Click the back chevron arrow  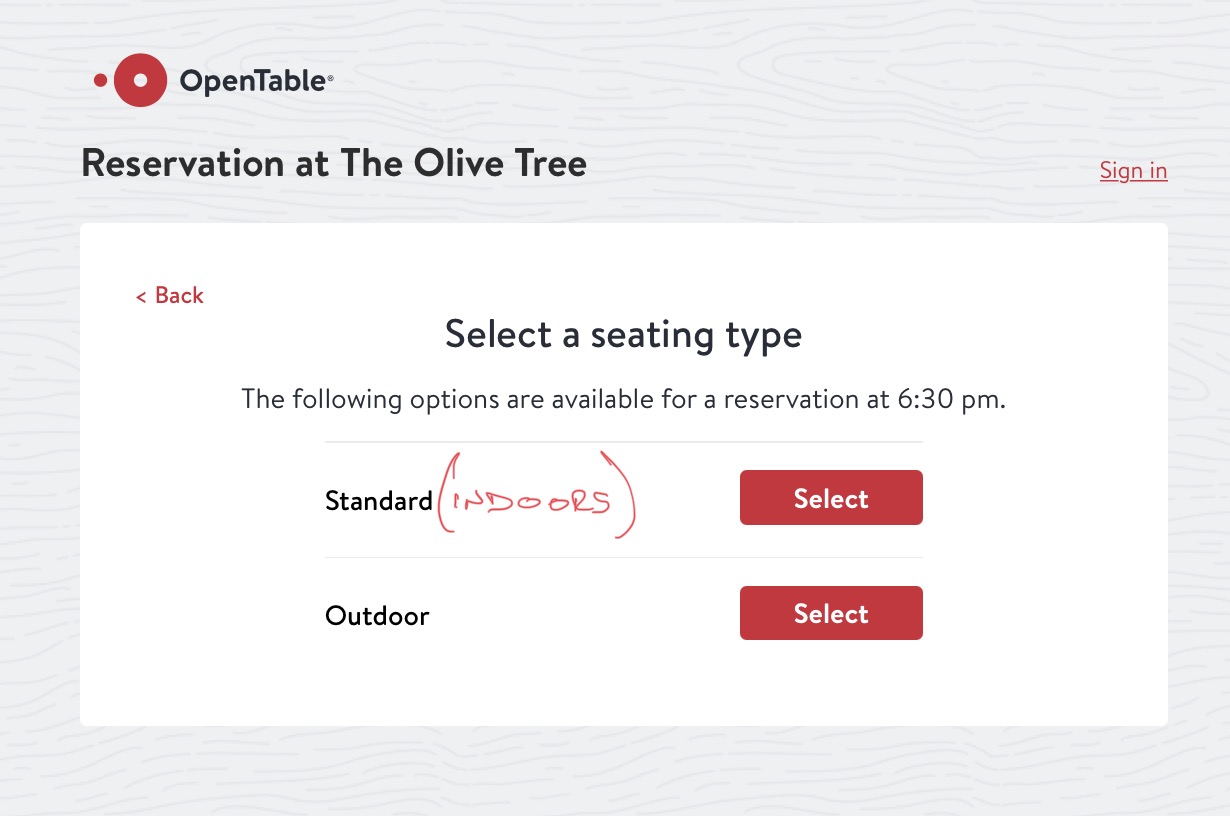click(x=141, y=296)
